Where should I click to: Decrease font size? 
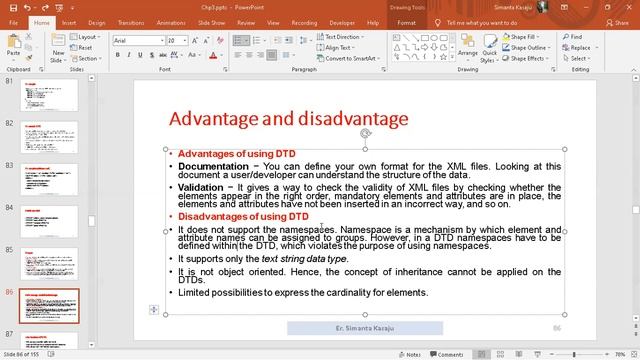coord(206,40)
